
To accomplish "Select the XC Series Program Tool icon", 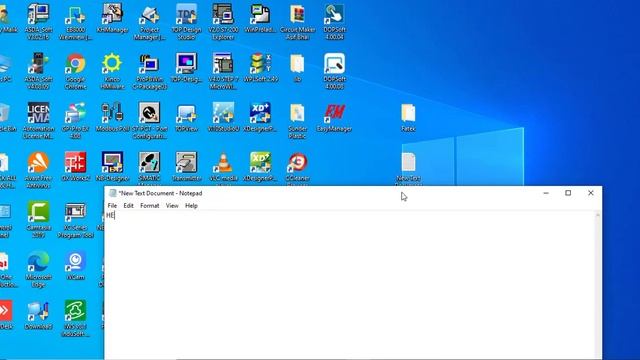I will pyautogui.click(x=76, y=219).
